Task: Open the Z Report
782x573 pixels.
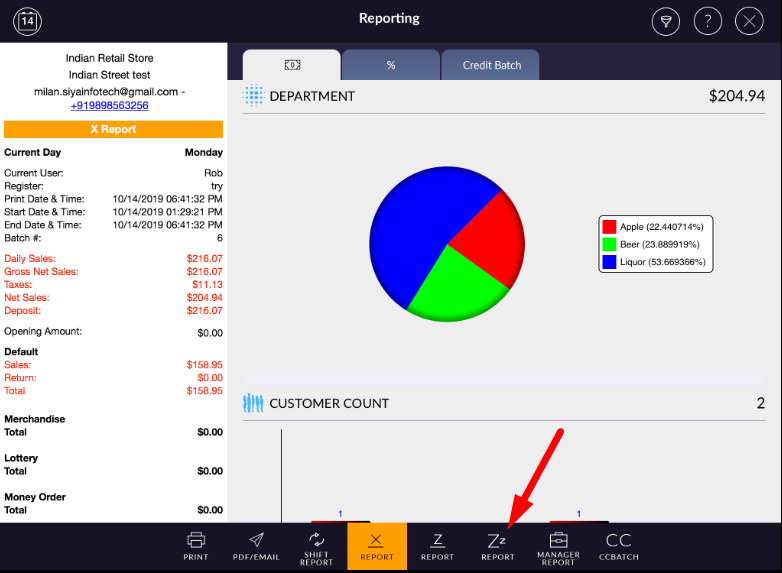Action: click(437, 546)
